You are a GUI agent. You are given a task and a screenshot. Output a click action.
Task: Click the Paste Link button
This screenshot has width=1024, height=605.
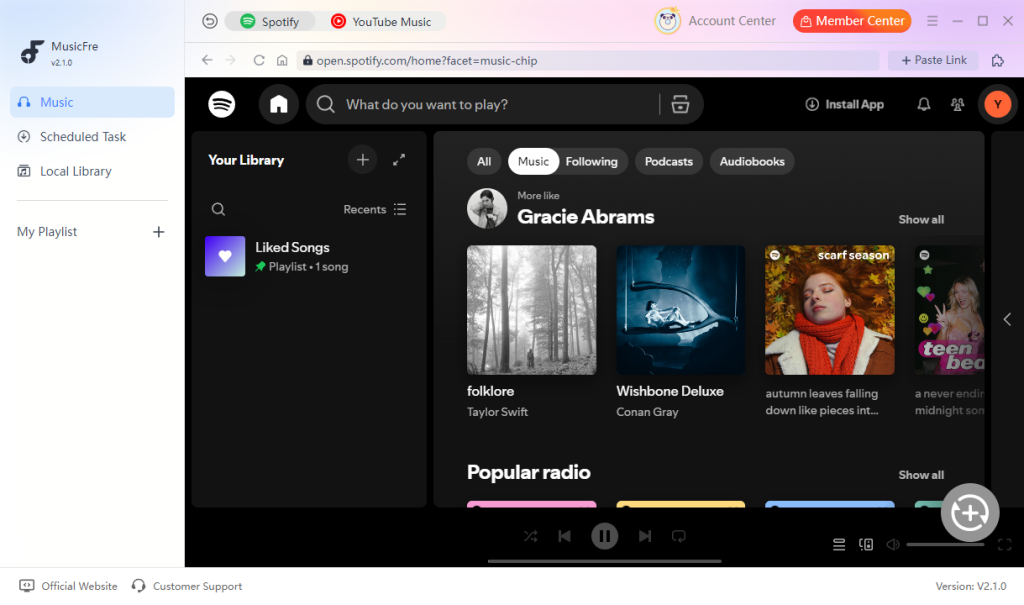tap(934, 60)
